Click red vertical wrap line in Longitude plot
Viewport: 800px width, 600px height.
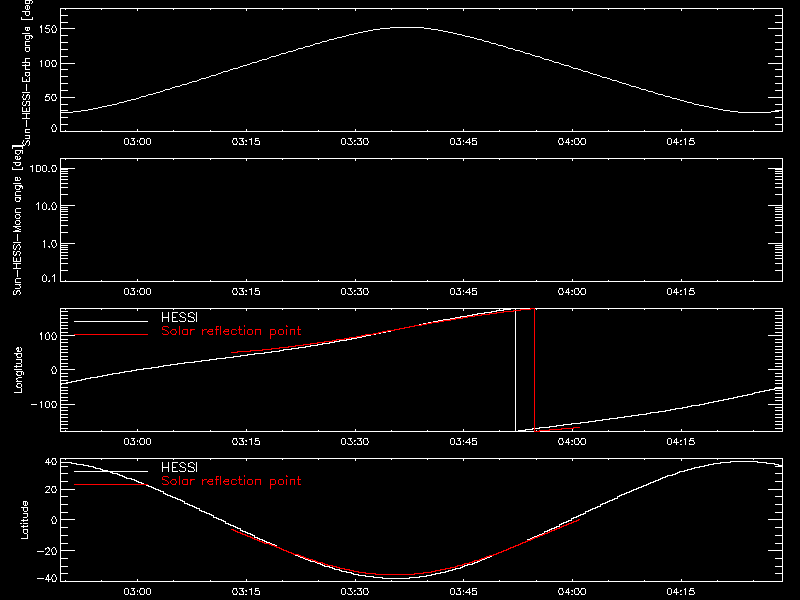[534, 370]
